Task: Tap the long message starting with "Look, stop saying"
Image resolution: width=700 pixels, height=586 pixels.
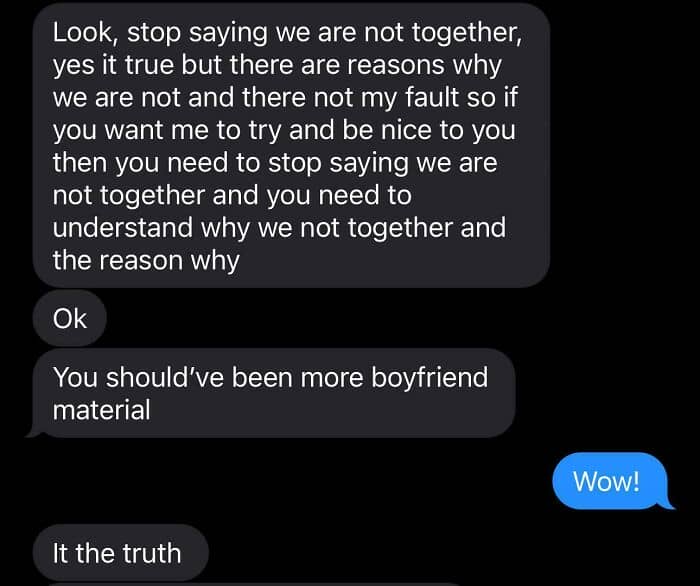Action: (291, 146)
